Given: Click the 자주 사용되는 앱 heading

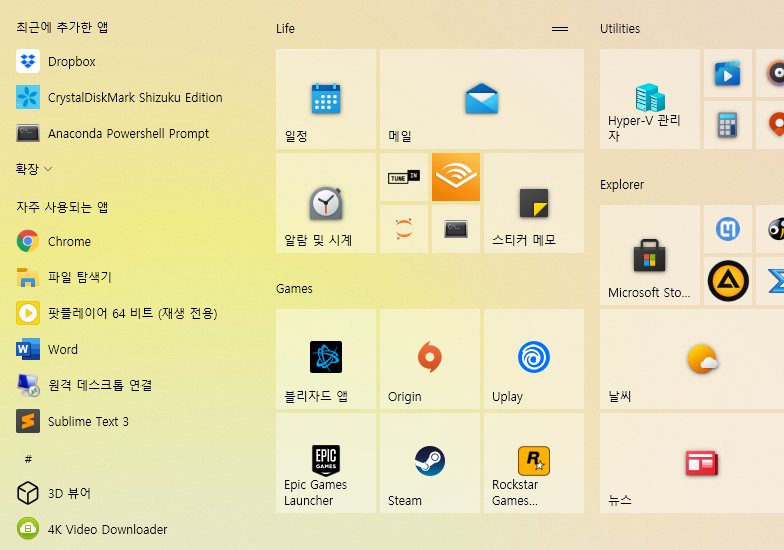Looking at the screenshot, I should [x=62, y=207].
